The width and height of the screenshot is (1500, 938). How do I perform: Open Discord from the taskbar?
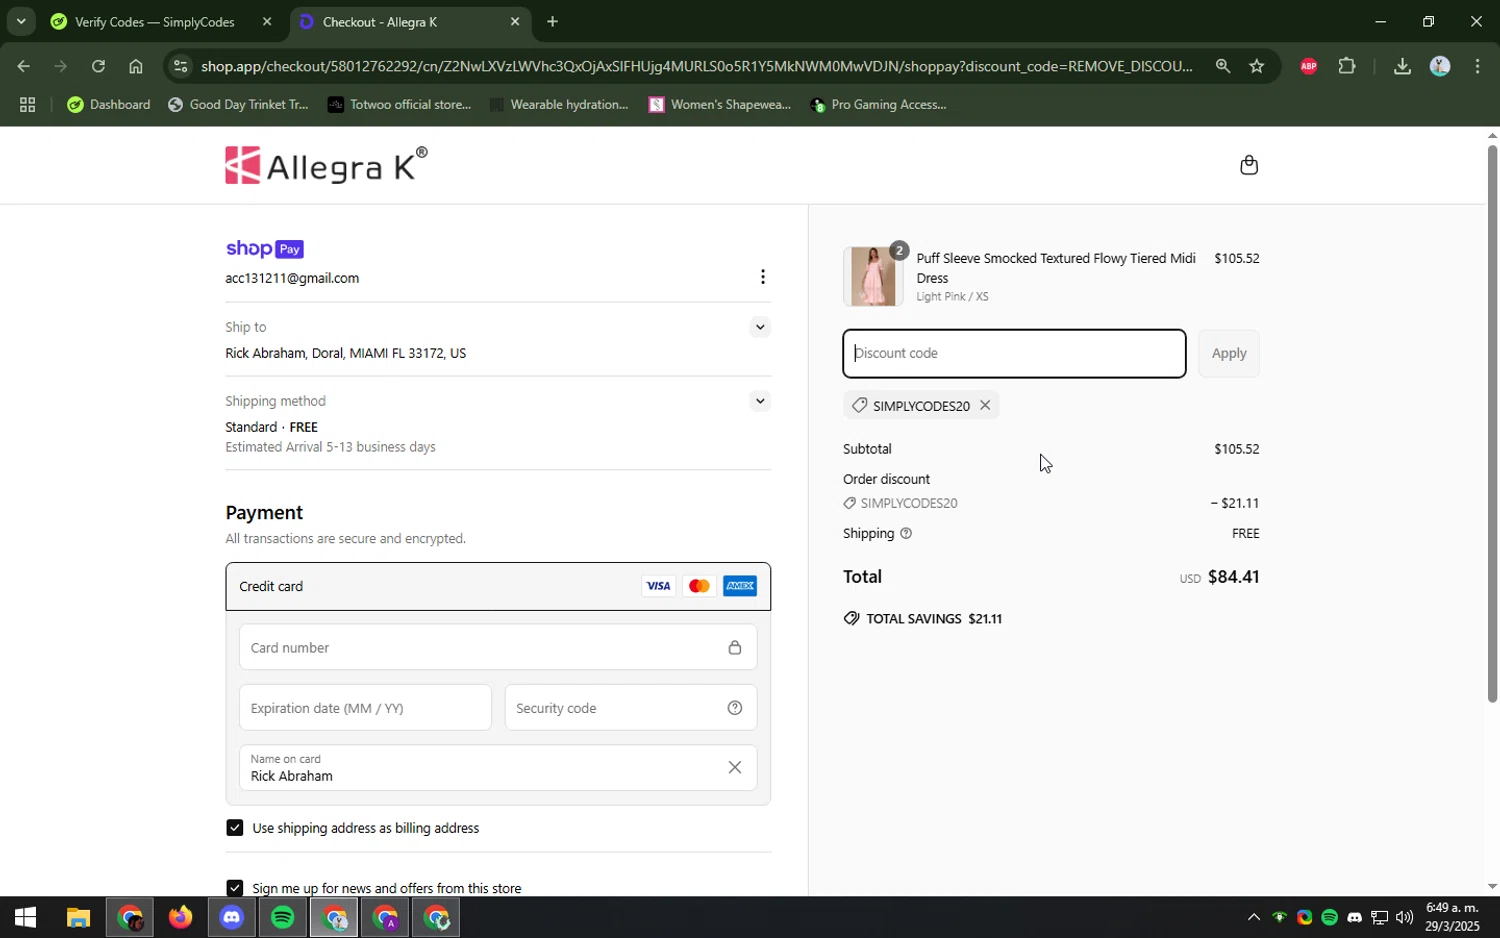[x=232, y=917]
